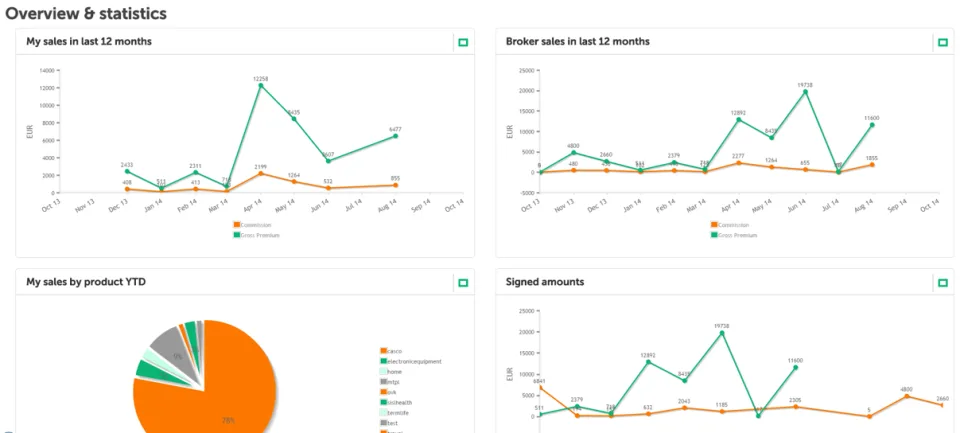
Task: Click the green panel icon on Broker sales chart
Action: [x=943, y=42]
